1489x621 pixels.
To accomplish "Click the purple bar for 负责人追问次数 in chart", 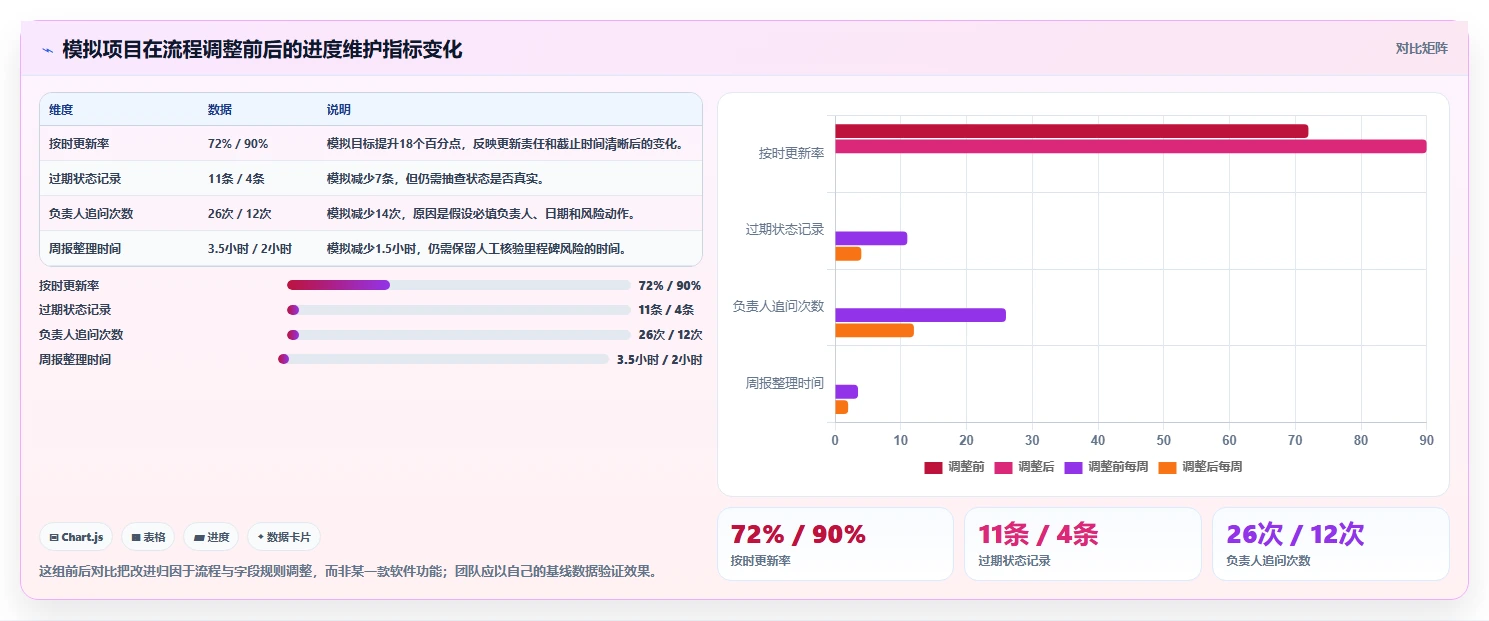I will (920, 315).
